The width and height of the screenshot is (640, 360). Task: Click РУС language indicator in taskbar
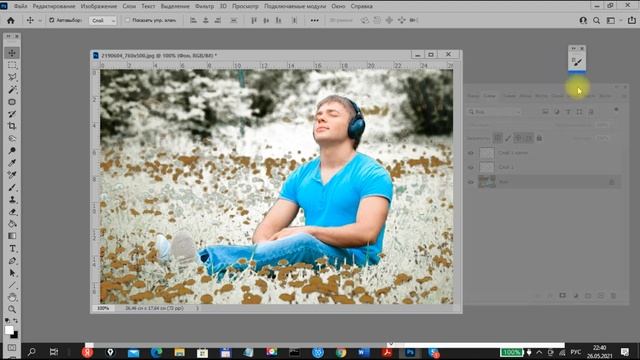576,352
